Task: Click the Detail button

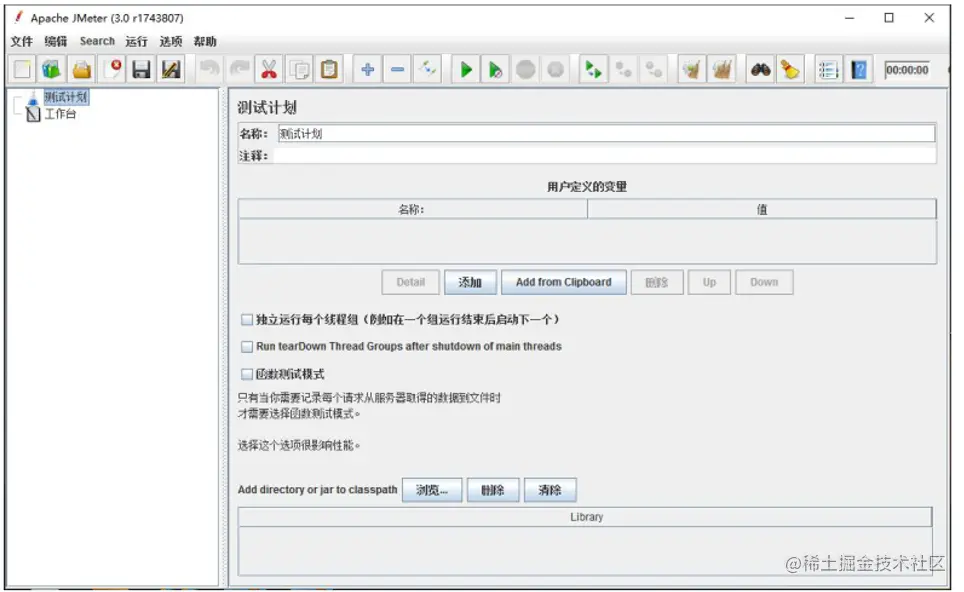Action: pyautogui.click(x=411, y=282)
